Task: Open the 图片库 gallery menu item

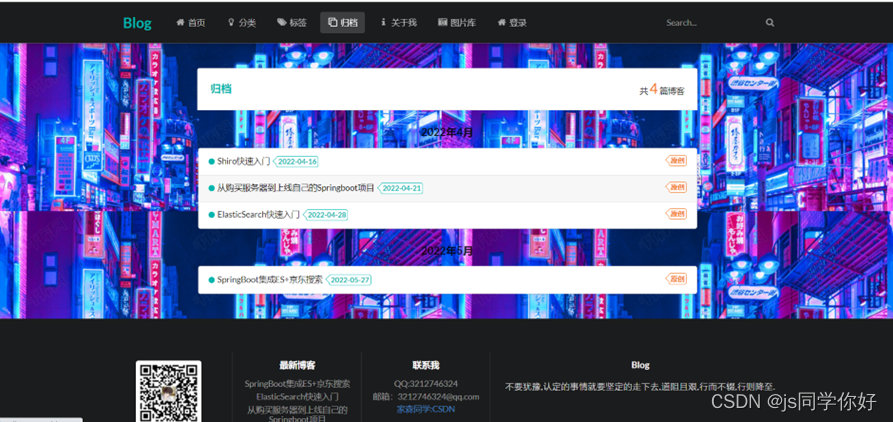Action: [457, 23]
